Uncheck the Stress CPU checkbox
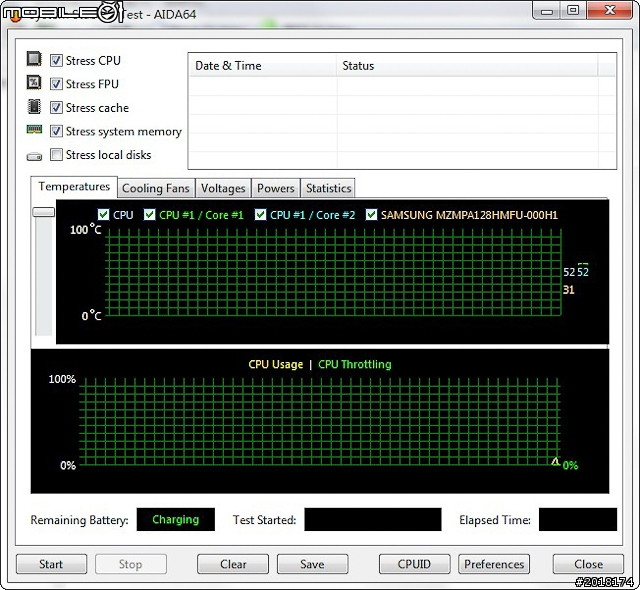Viewport: 640px width, 590px height. 56,61
